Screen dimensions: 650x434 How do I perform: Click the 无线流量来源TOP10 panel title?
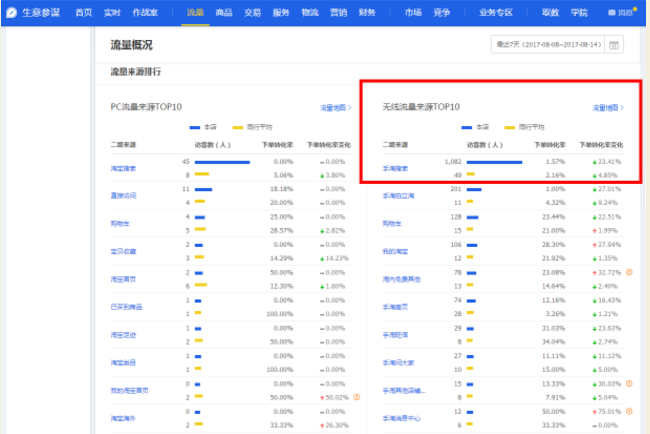pyautogui.click(x=421, y=107)
